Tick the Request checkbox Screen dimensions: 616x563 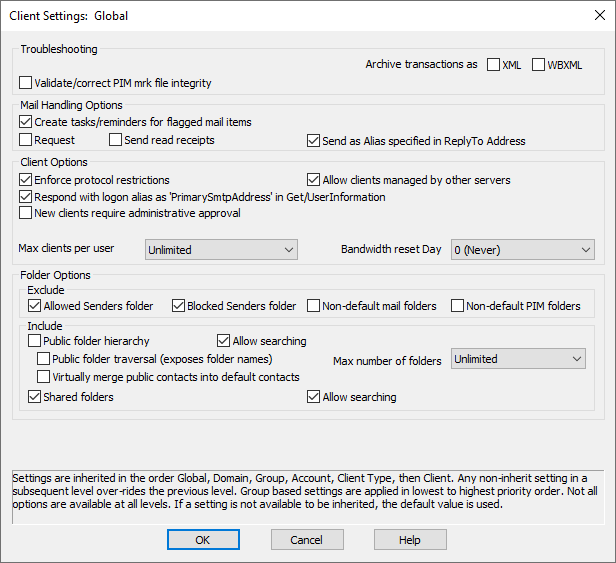click(x=26, y=140)
